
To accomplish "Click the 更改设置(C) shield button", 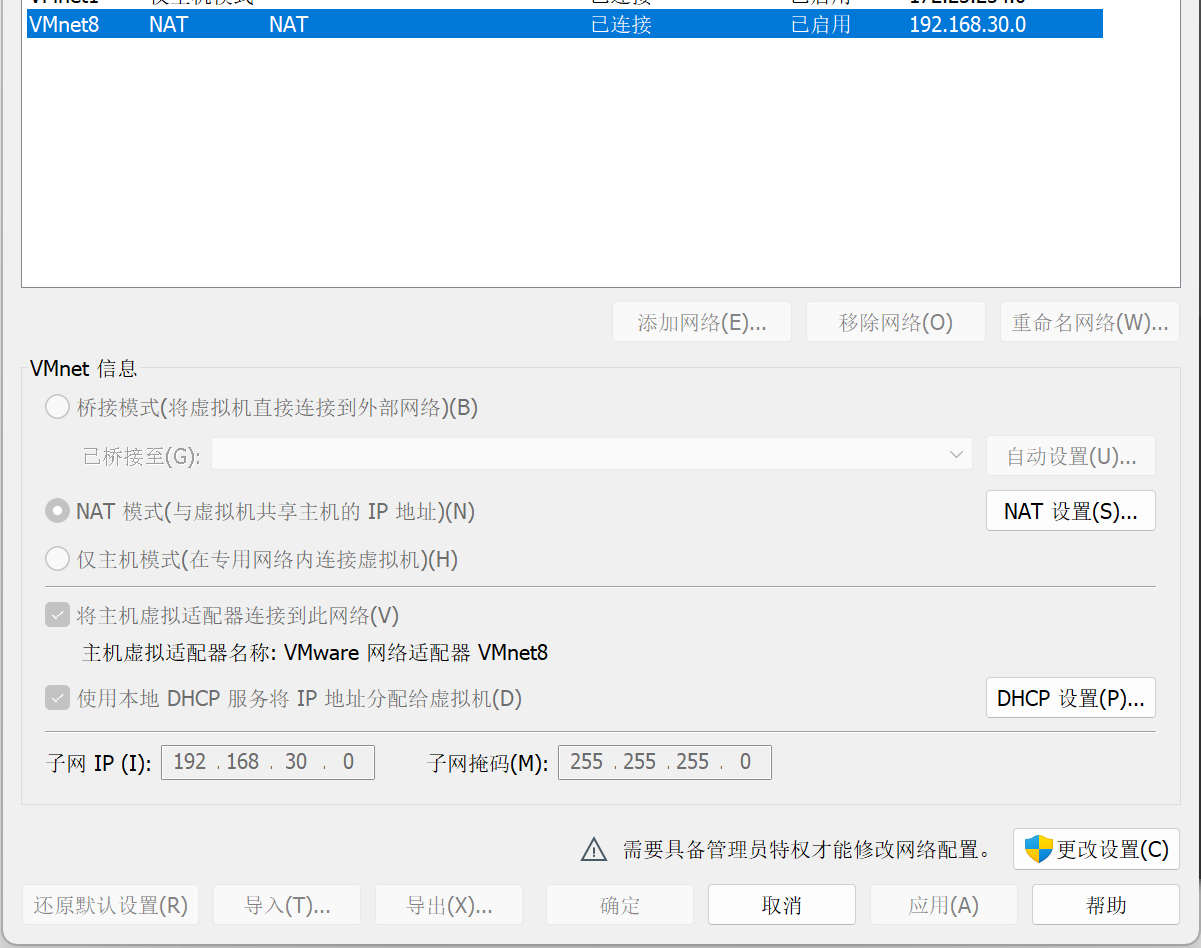I will tap(1096, 849).
